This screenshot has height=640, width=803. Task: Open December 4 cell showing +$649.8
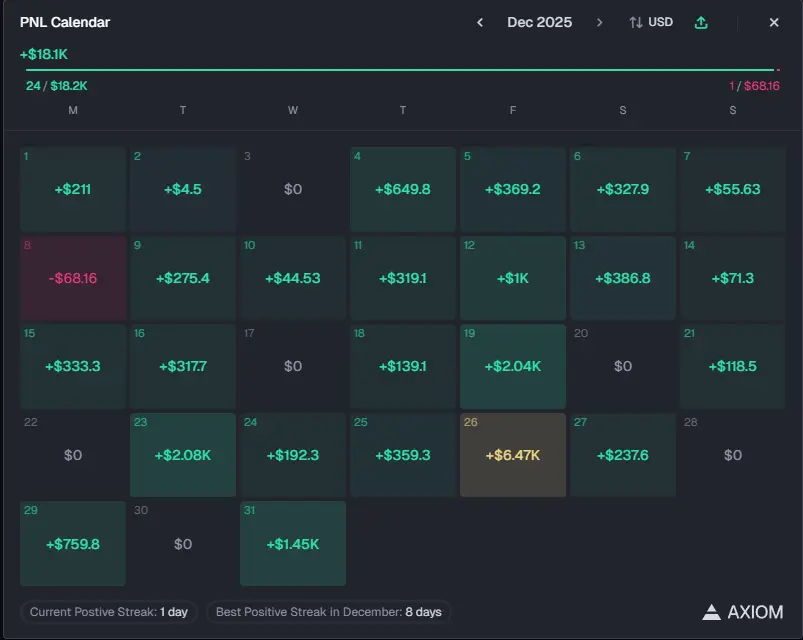point(403,189)
